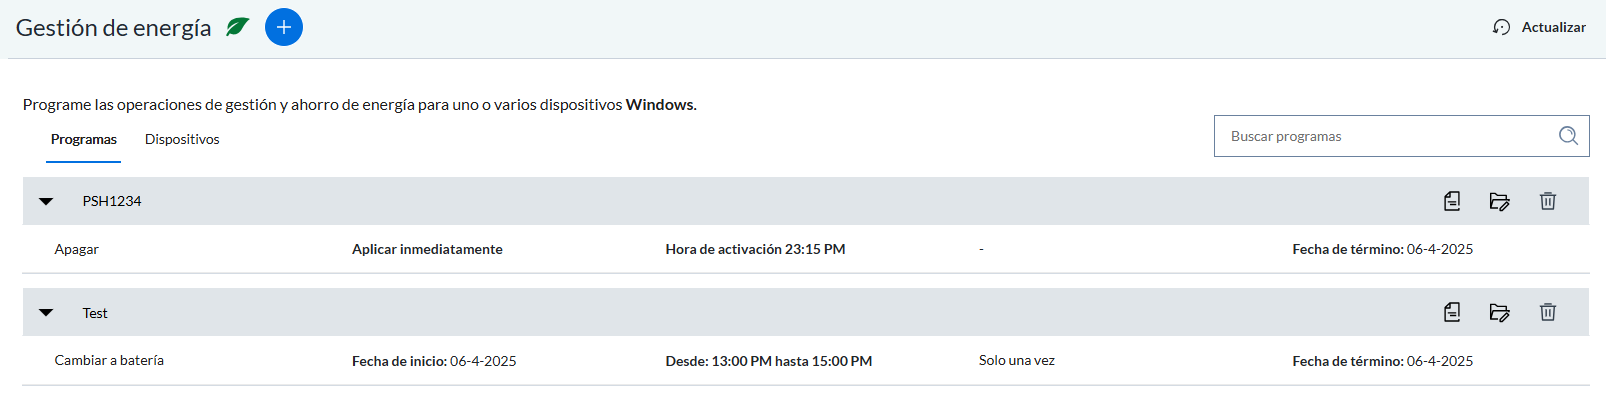Click the Apagar operation entry

coord(77,249)
